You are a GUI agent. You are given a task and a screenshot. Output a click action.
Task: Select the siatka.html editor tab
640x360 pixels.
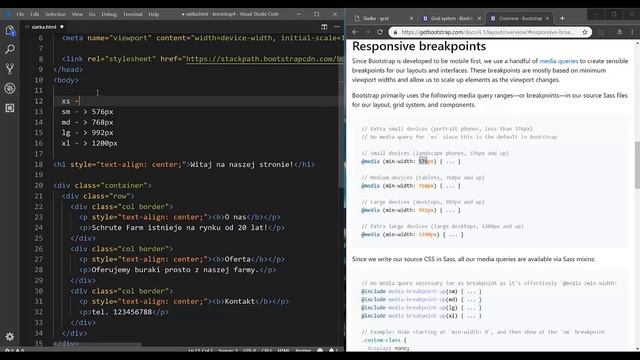(x=44, y=27)
